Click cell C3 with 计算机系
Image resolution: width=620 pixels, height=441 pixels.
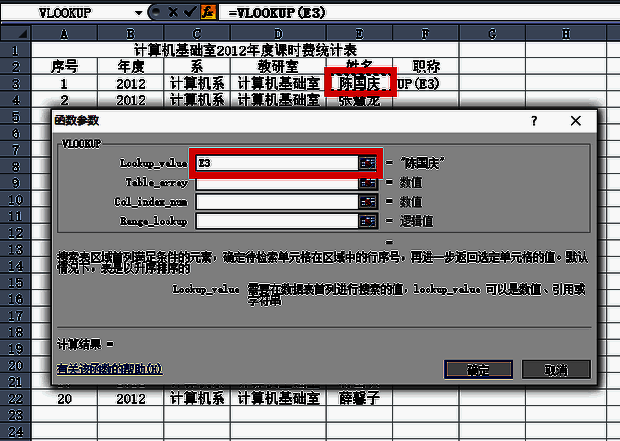pyautogui.click(x=197, y=83)
